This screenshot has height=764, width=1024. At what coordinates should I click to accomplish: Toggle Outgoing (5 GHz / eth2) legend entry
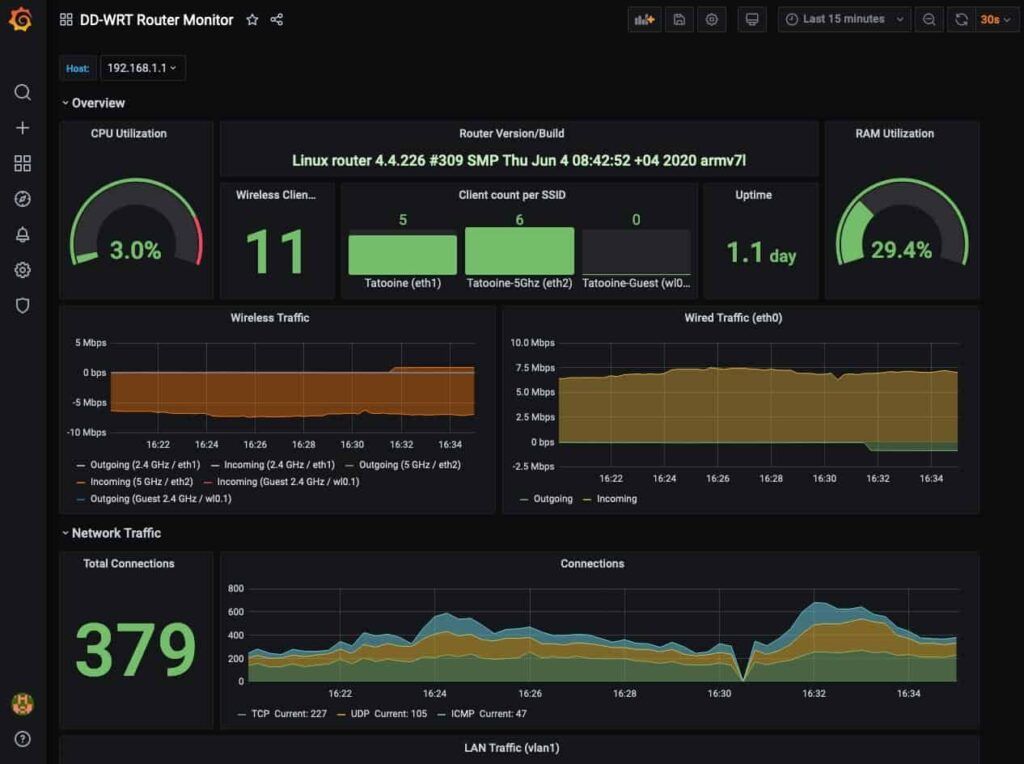click(x=409, y=465)
